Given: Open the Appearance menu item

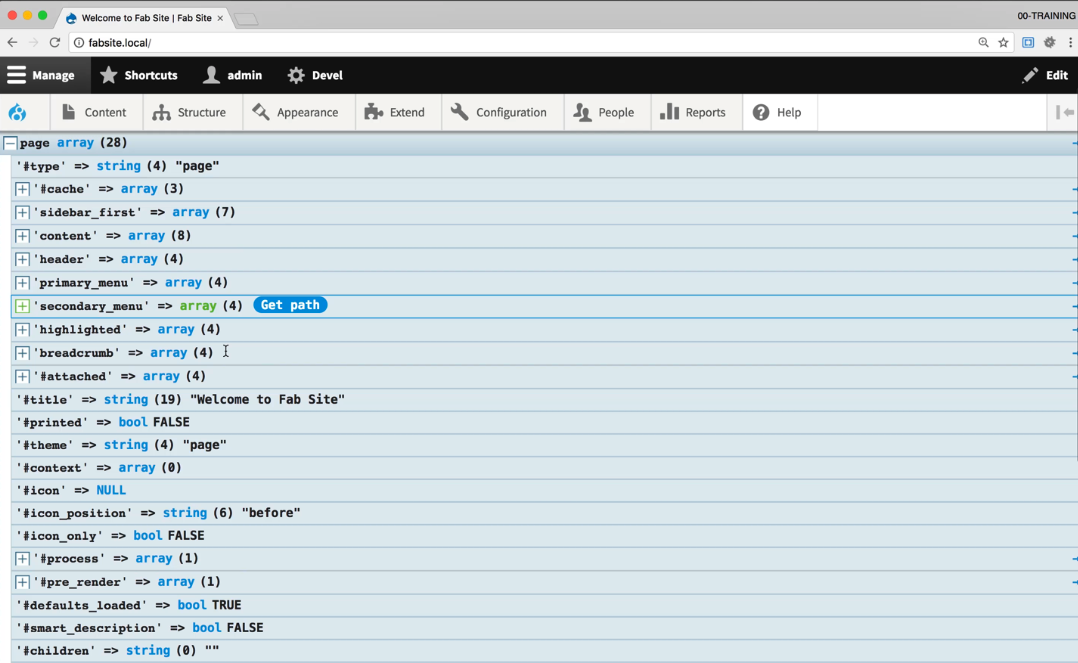Looking at the screenshot, I should tap(296, 112).
